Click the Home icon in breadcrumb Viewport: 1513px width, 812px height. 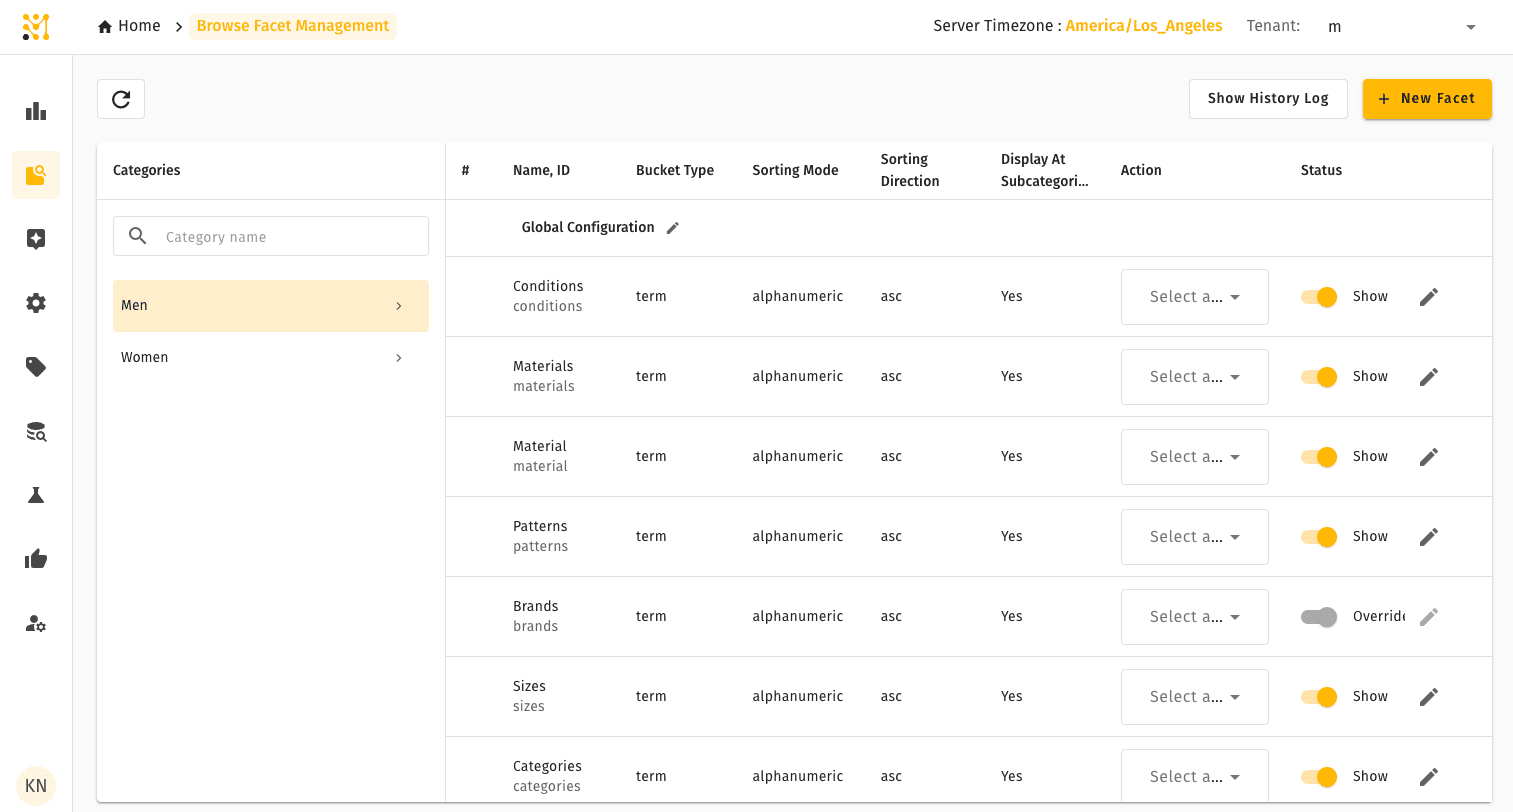[x=105, y=27]
